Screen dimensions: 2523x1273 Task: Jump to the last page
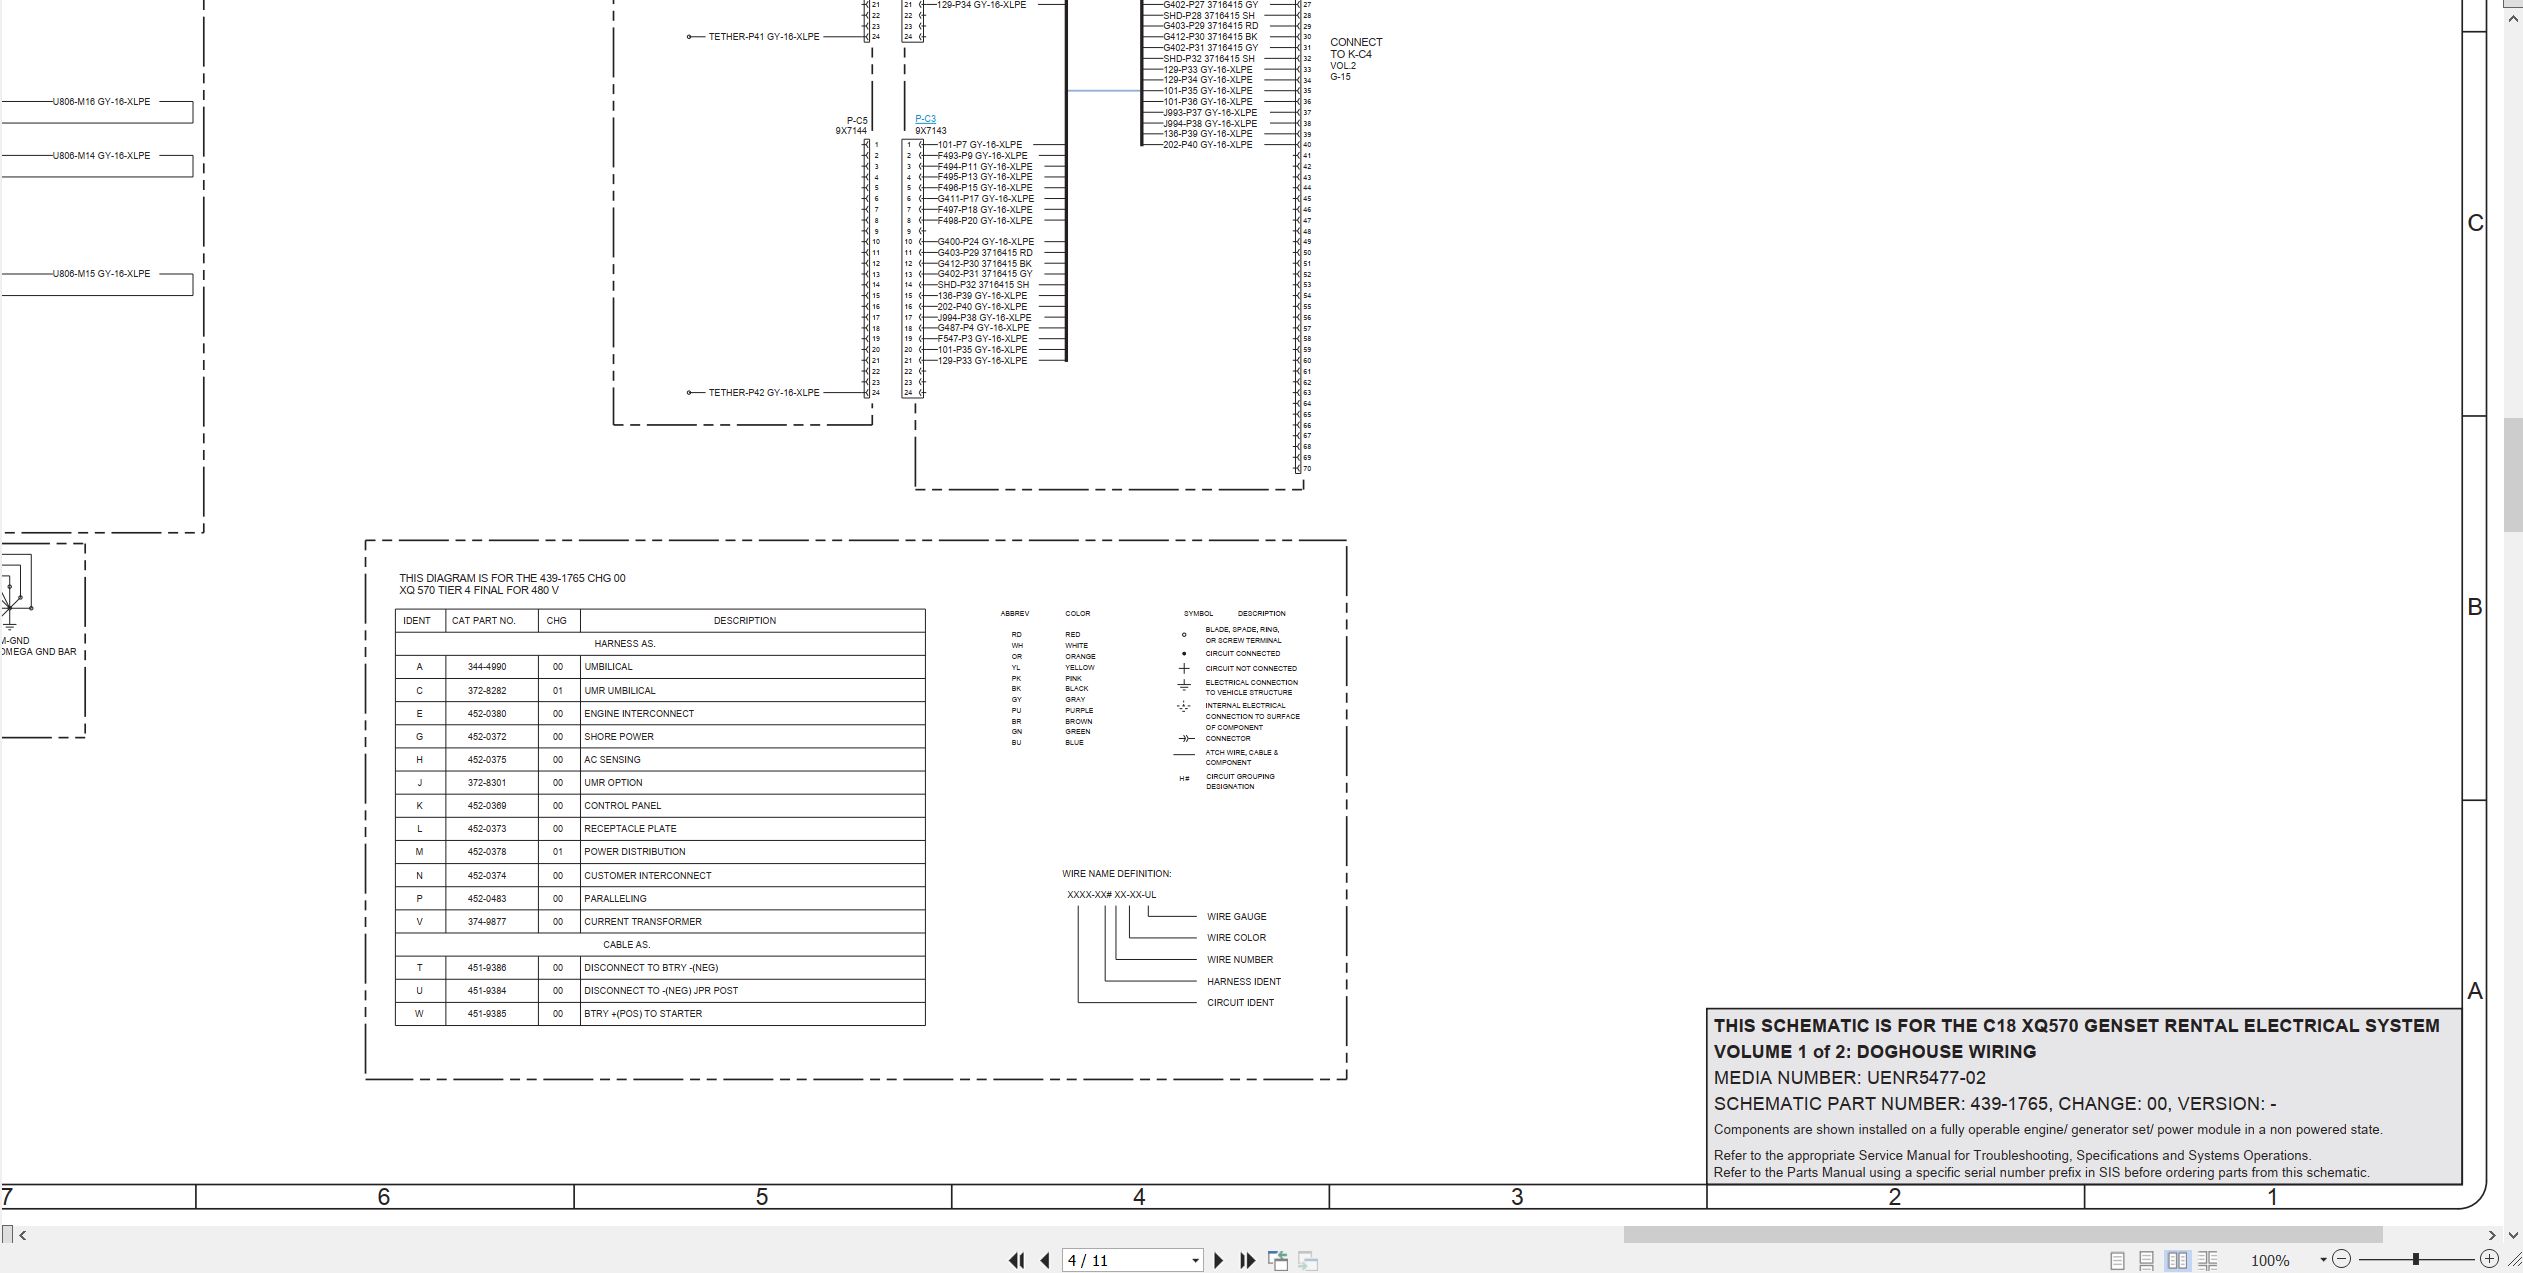1247,1260
